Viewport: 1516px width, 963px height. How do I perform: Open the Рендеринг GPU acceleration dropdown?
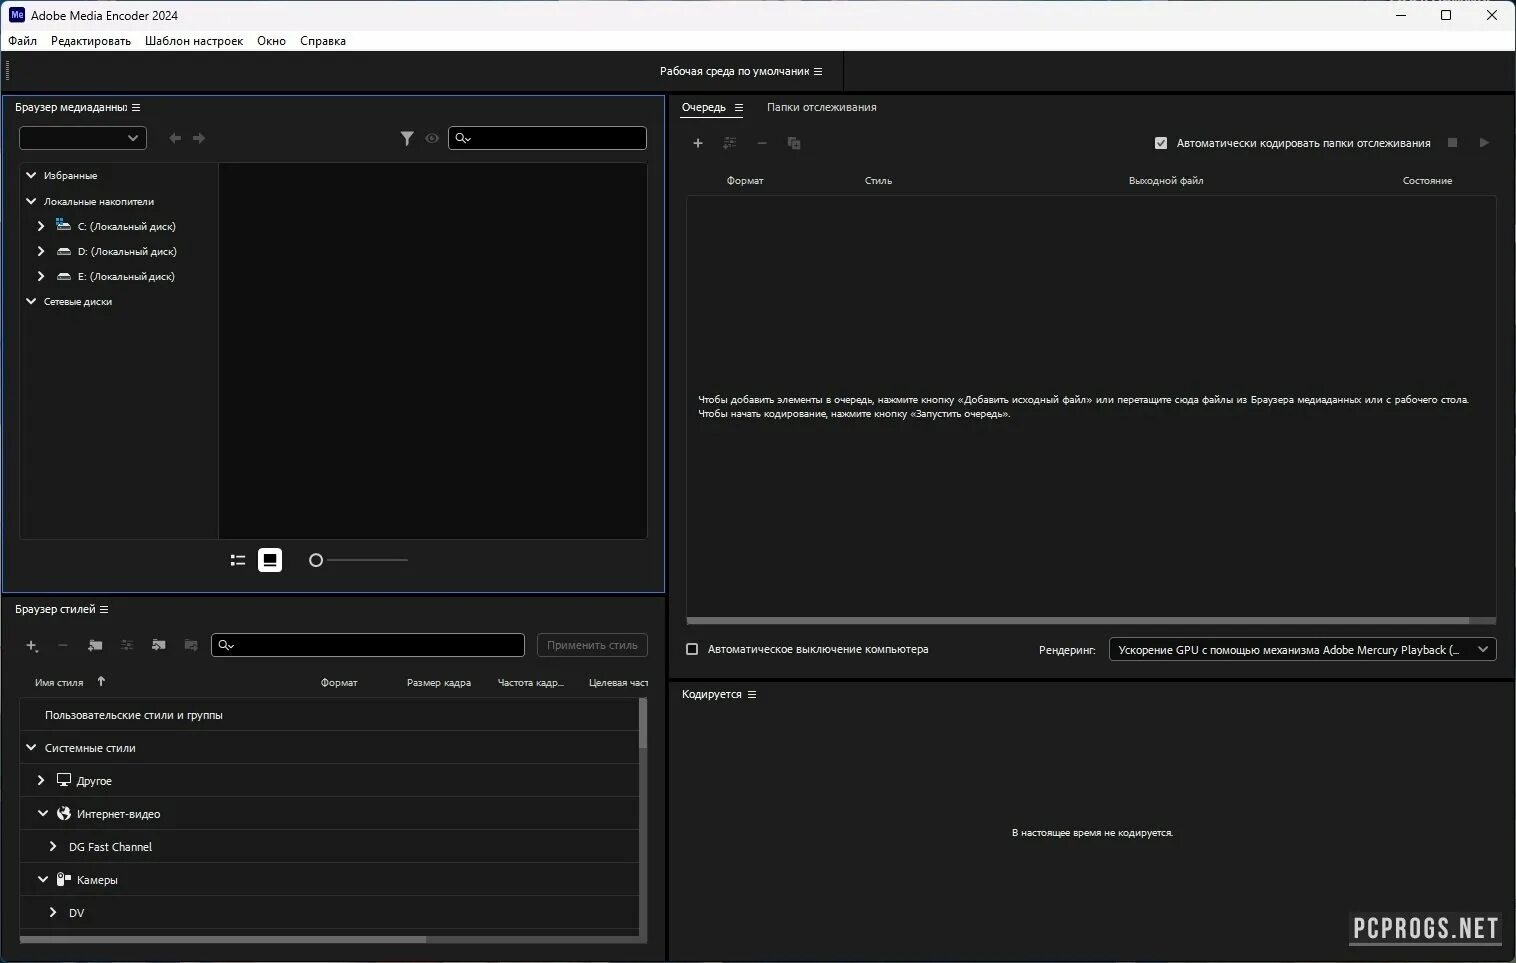click(1302, 650)
